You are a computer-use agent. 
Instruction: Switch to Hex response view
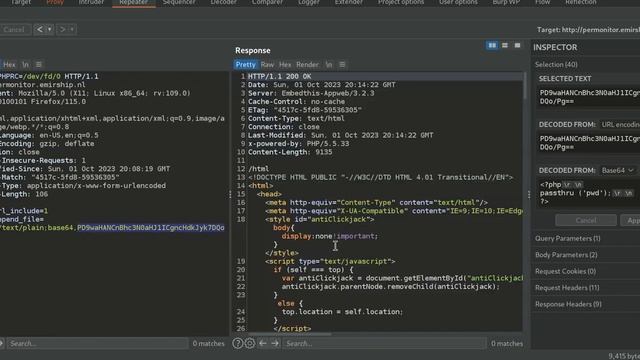pos(285,64)
